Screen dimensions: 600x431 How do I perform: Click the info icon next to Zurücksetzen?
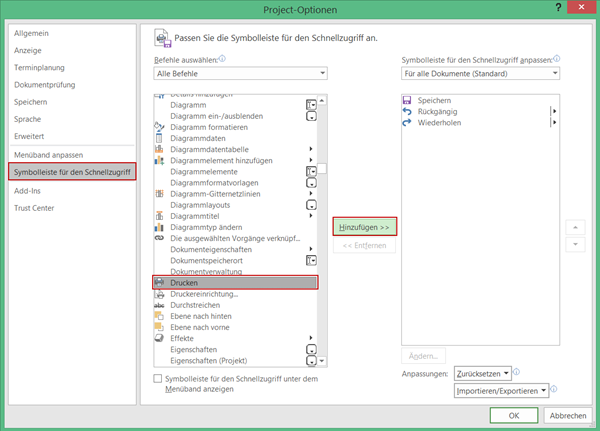[516, 372]
